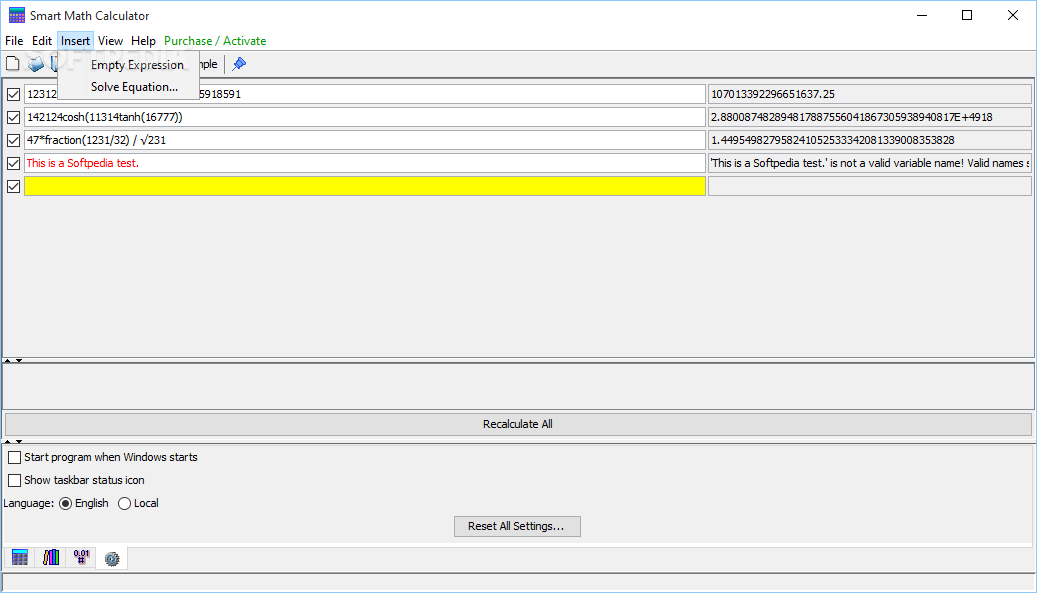Click the Smart Math Calculator title bar icon
Image resolution: width=1037 pixels, height=593 pixels.
17,15
